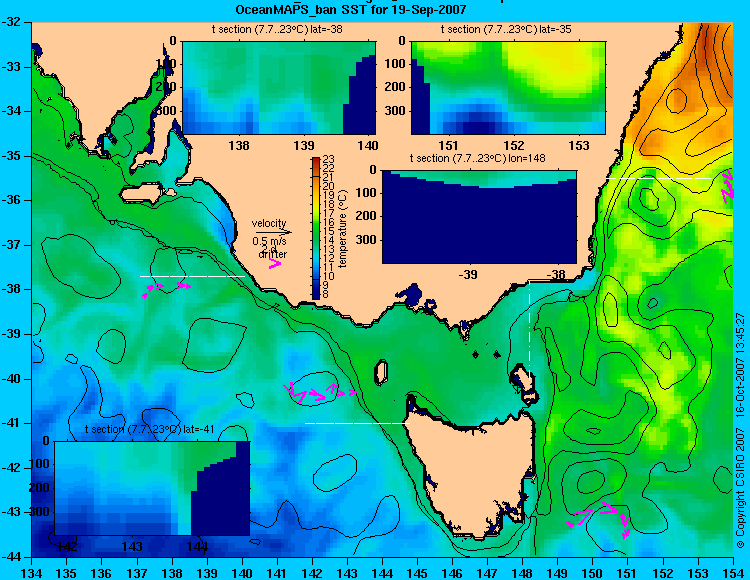Click the 143 tick under the lat=-41 inset
This screenshot has width=750, height=580.
132,546
